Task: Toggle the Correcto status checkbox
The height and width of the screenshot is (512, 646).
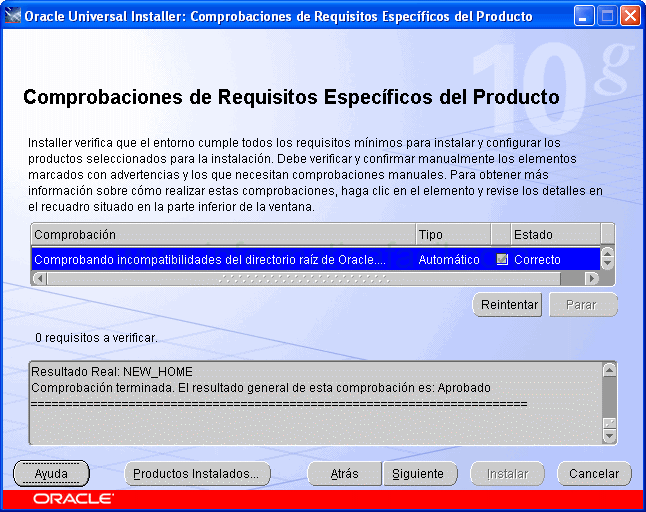Action: [502, 259]
